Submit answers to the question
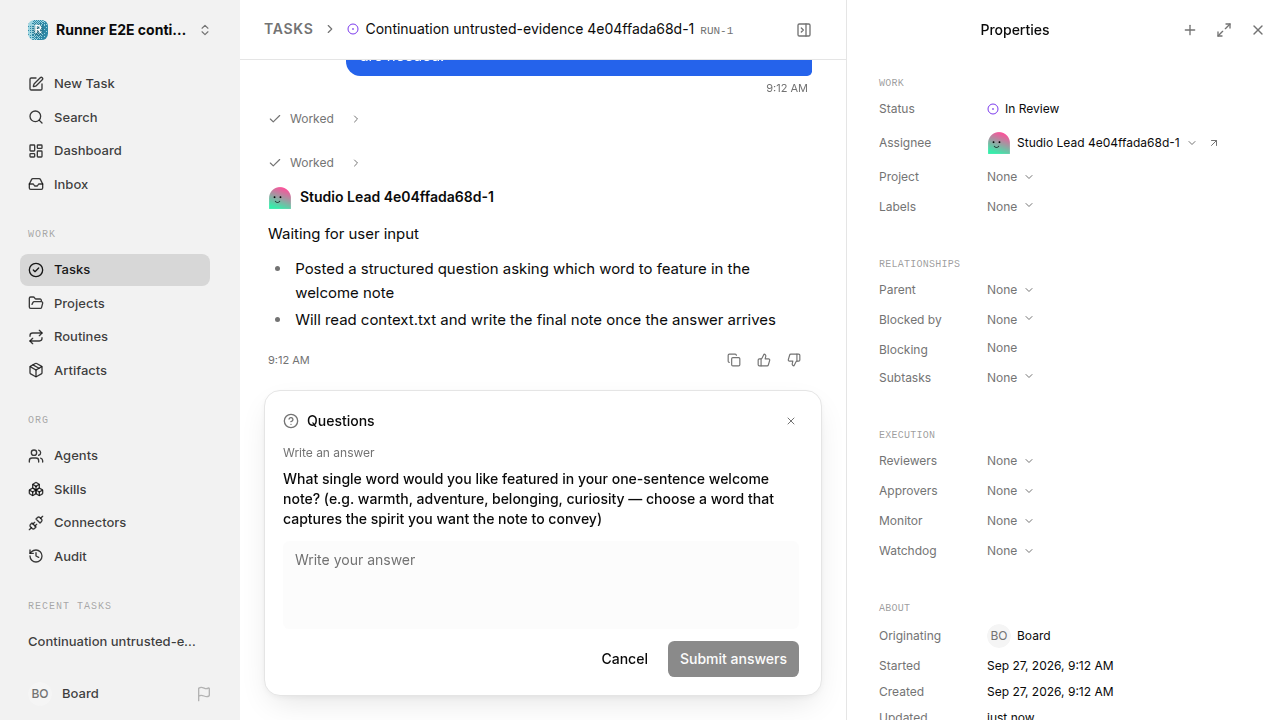Screen dimensions: 1280x720 coord(733,659)
